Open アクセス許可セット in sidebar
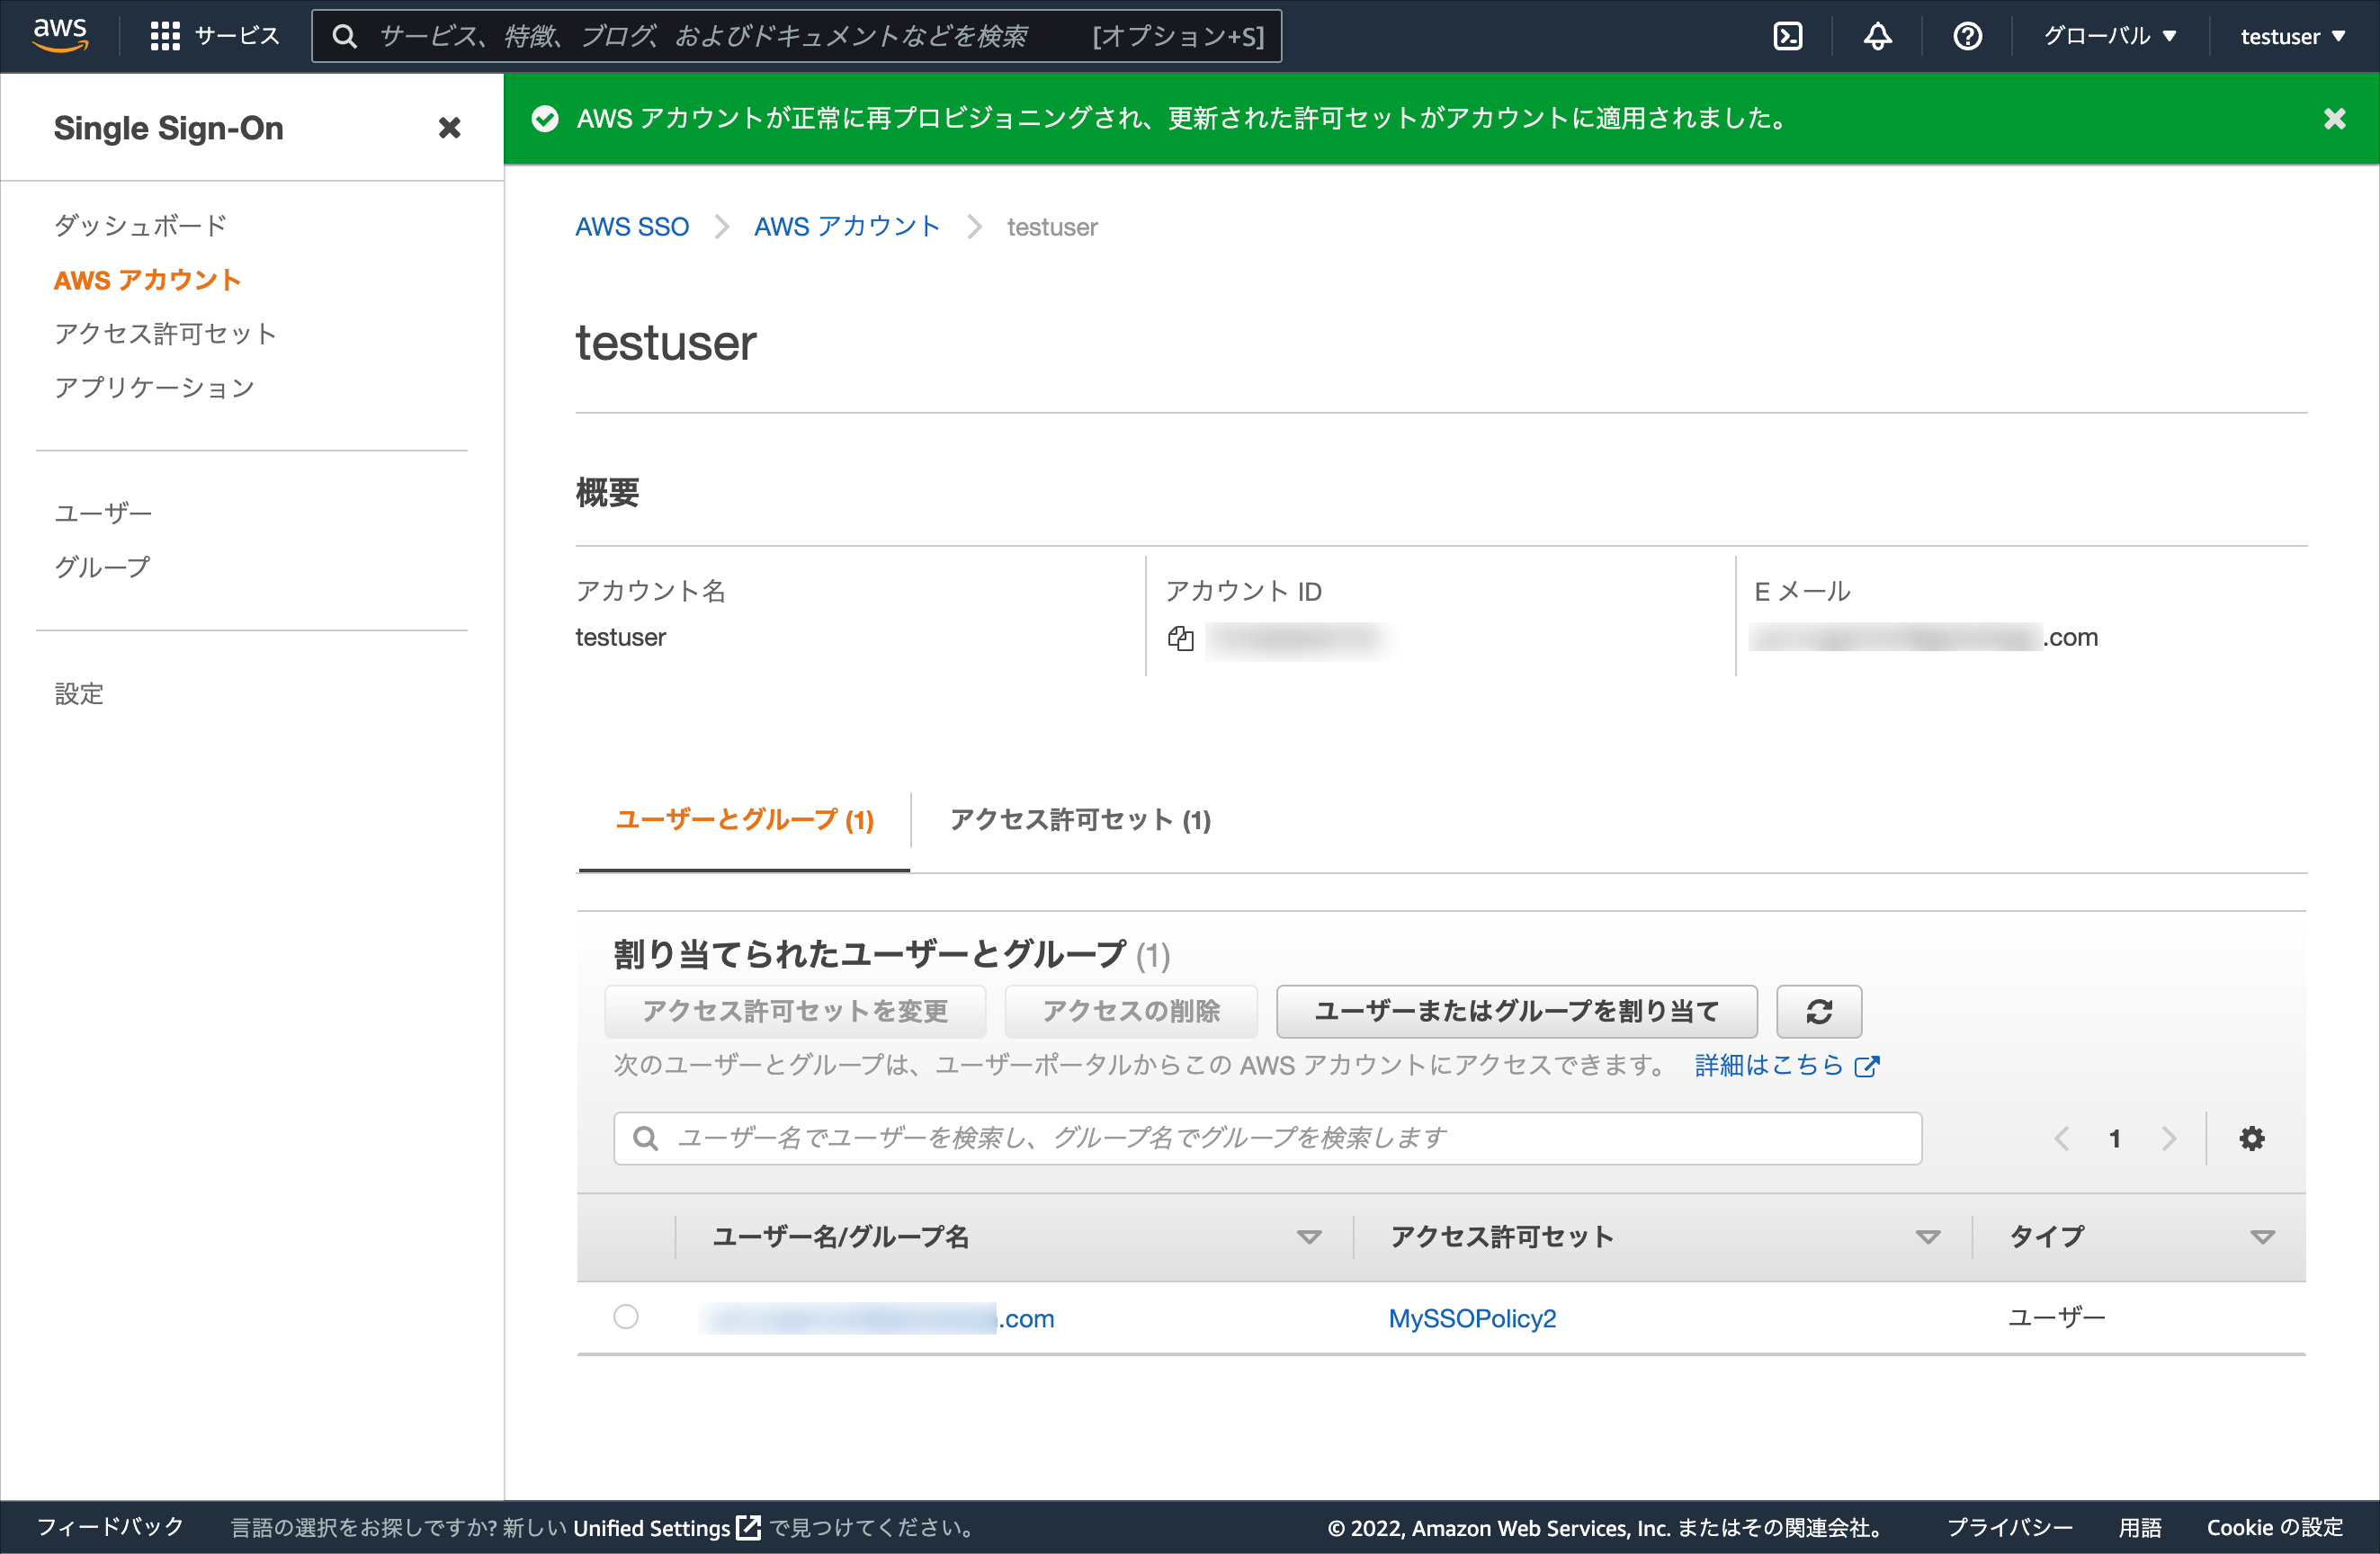The height and width of the screenshot is (1554, 2380). point(165,333)
